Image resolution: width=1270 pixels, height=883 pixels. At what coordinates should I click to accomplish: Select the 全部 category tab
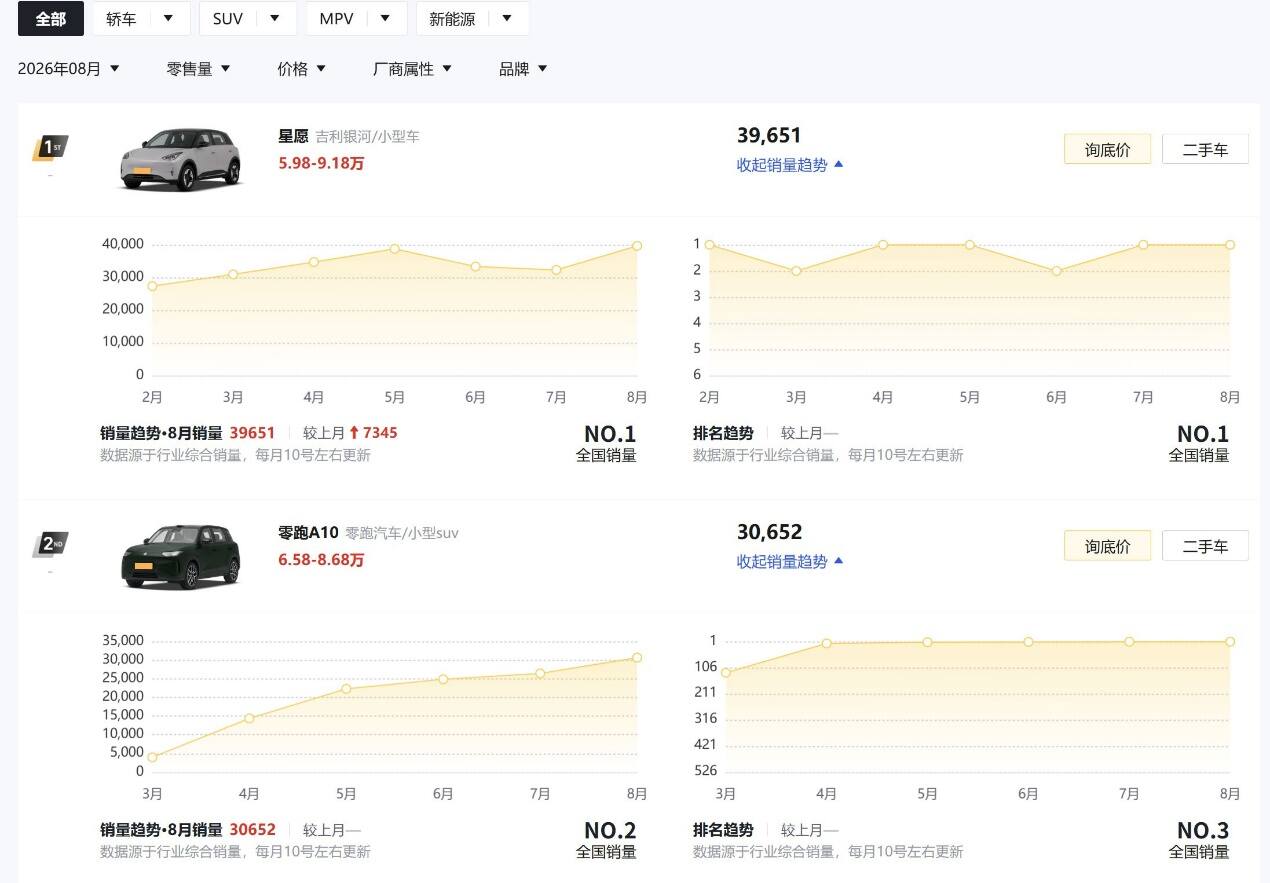[50, 19]
